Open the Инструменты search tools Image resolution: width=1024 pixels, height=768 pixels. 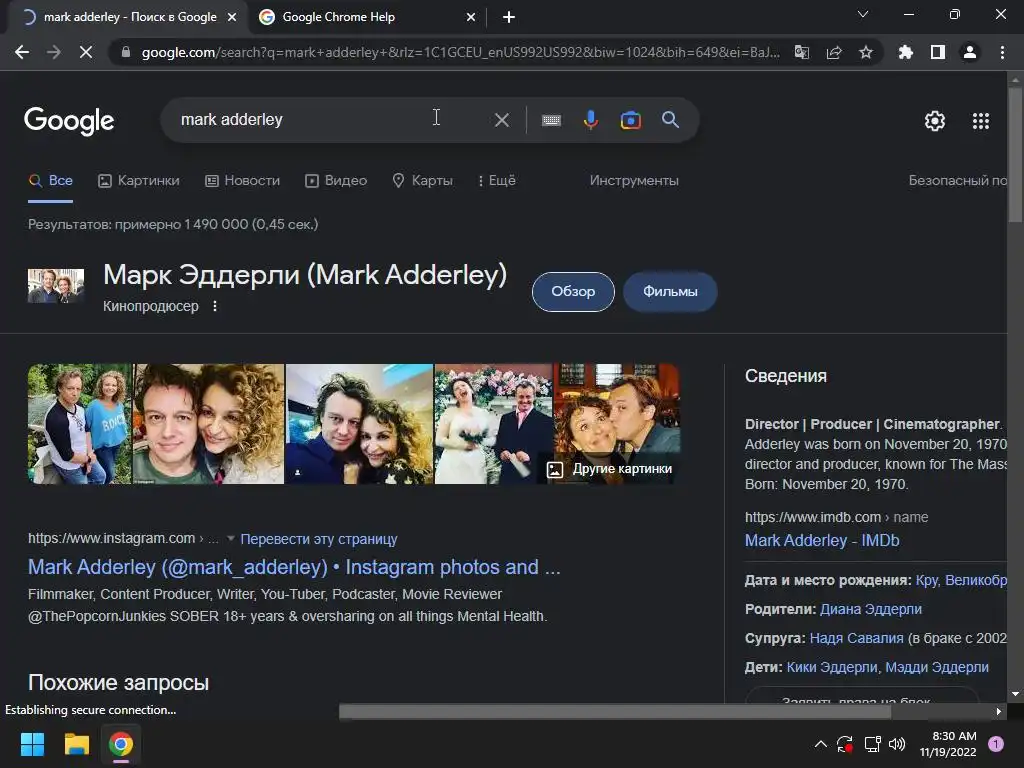coord(633,180)
